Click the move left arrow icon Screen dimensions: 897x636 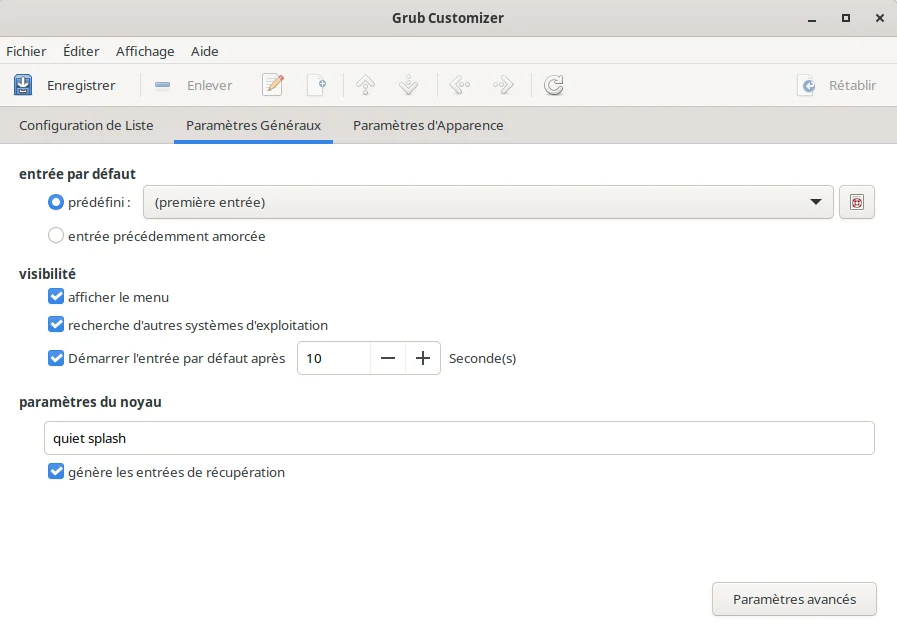coord(460,85)
